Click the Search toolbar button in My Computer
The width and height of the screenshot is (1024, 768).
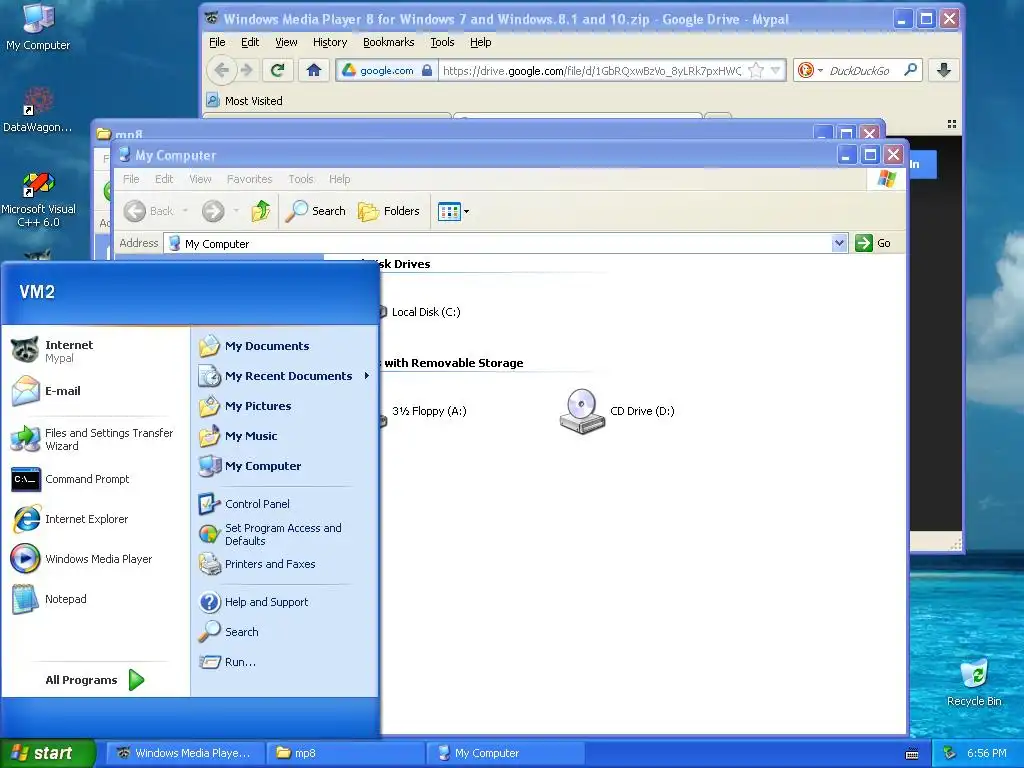point(315,211)
